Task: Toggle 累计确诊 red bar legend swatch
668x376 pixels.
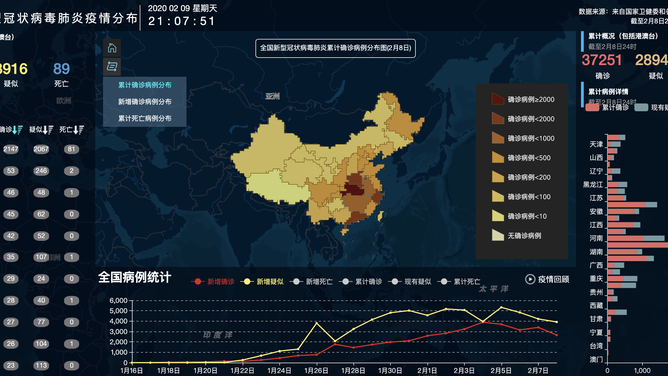Action: pyautogui.click(x=593, y=107)
